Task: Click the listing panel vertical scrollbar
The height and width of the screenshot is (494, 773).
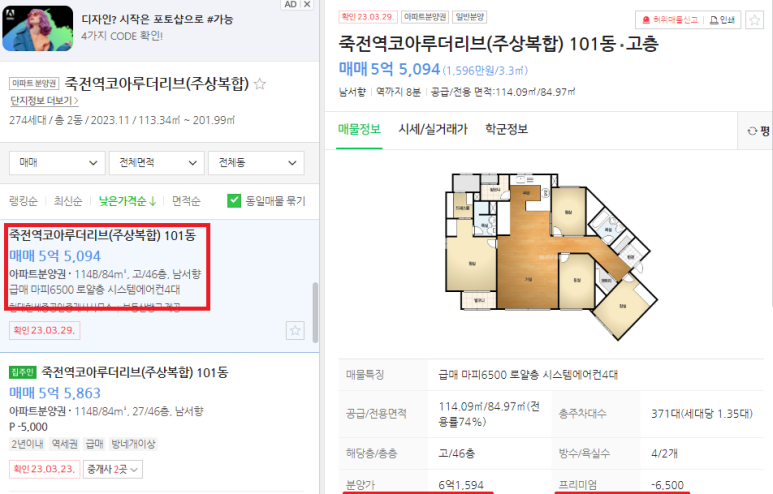Action: click(x=315, y=313)
